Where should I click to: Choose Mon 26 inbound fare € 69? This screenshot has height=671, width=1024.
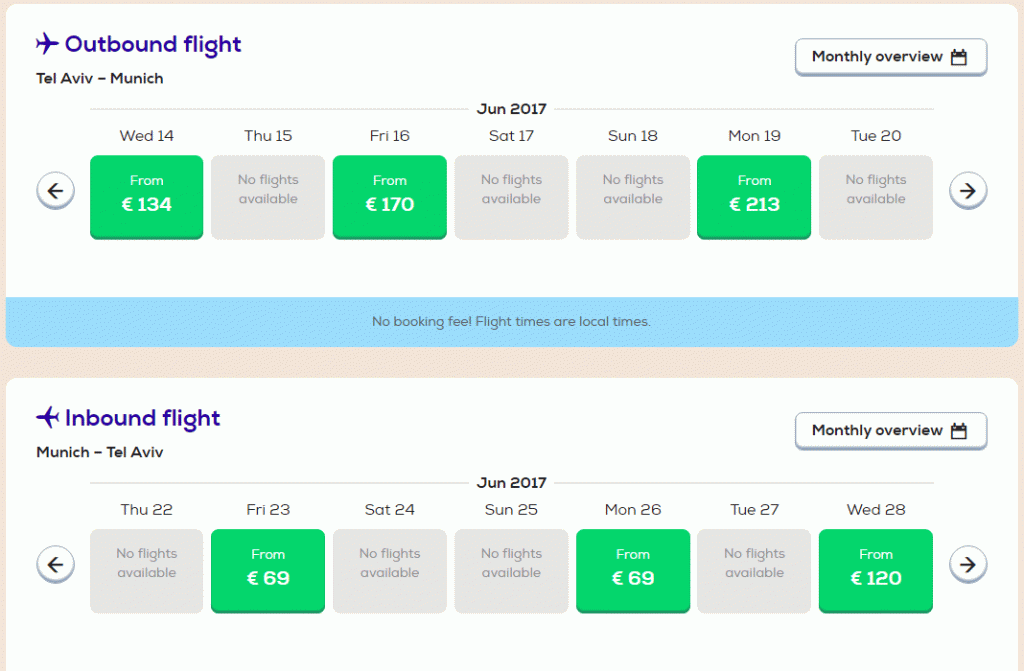click(633, 571)
